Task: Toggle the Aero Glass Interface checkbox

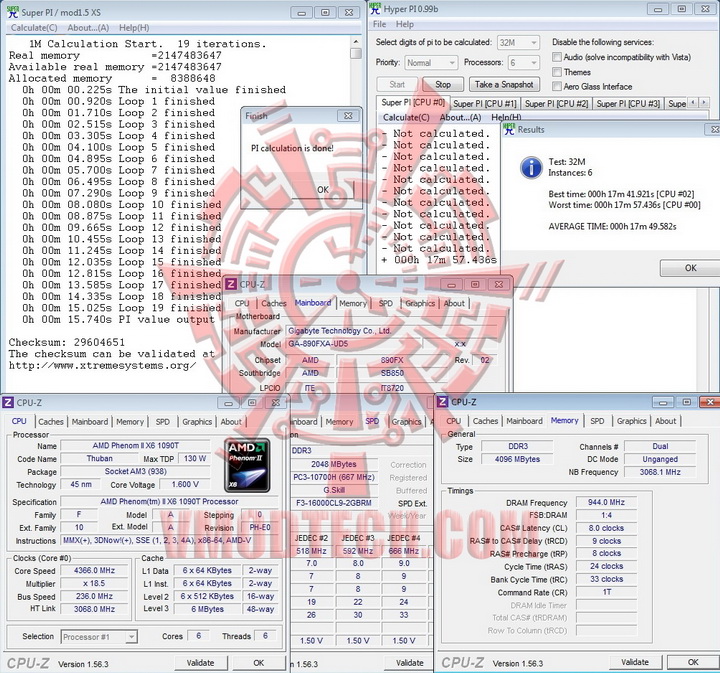Action: tap(557, 86)
